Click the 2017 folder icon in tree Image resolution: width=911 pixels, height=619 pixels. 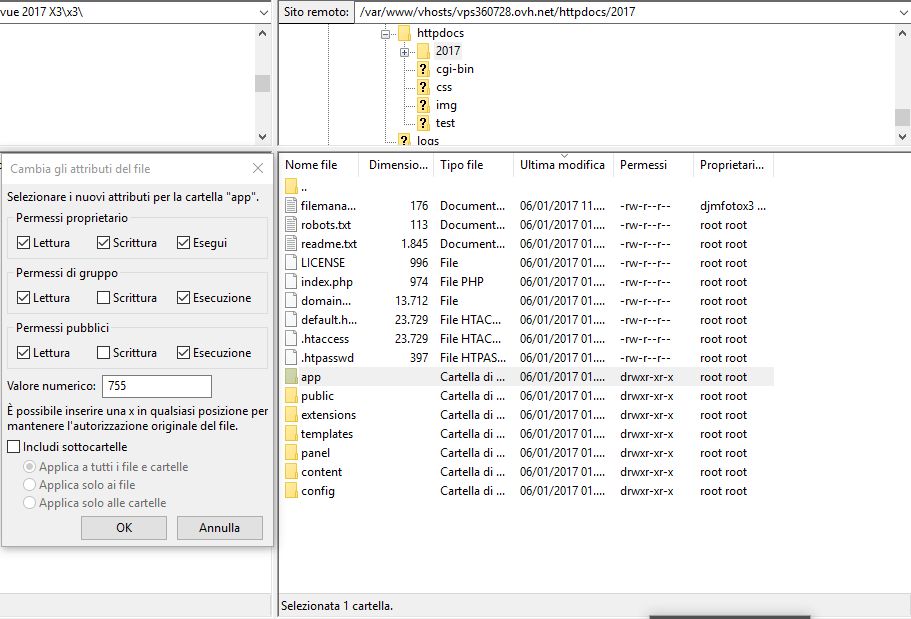pyautogui.click(x=424, y=51)
